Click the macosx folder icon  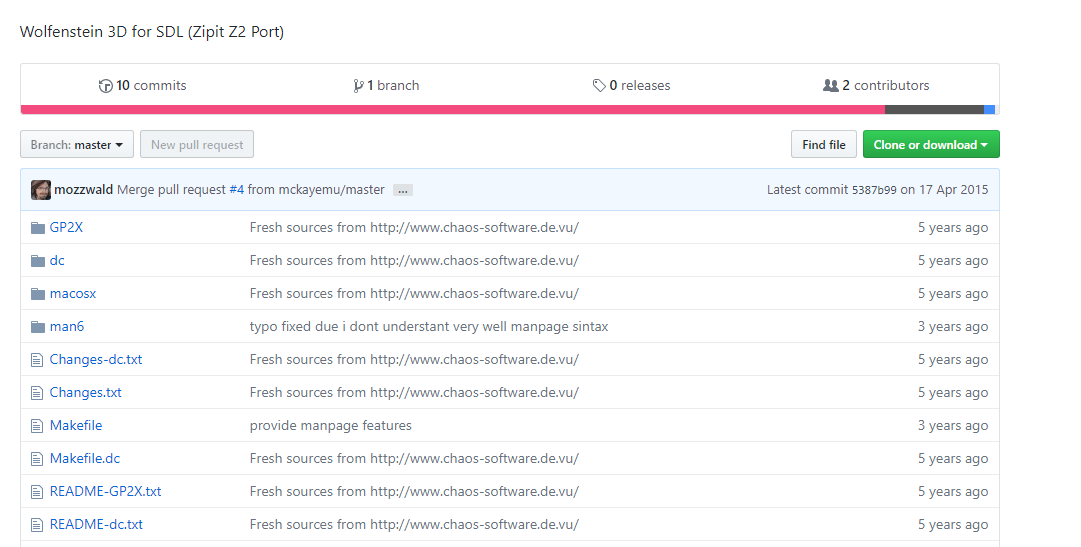pos(38,294)
